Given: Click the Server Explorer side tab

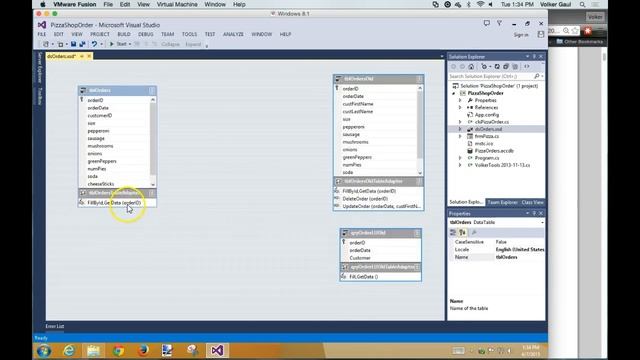Looking at the screenshot, I should [x=40, y=67].
